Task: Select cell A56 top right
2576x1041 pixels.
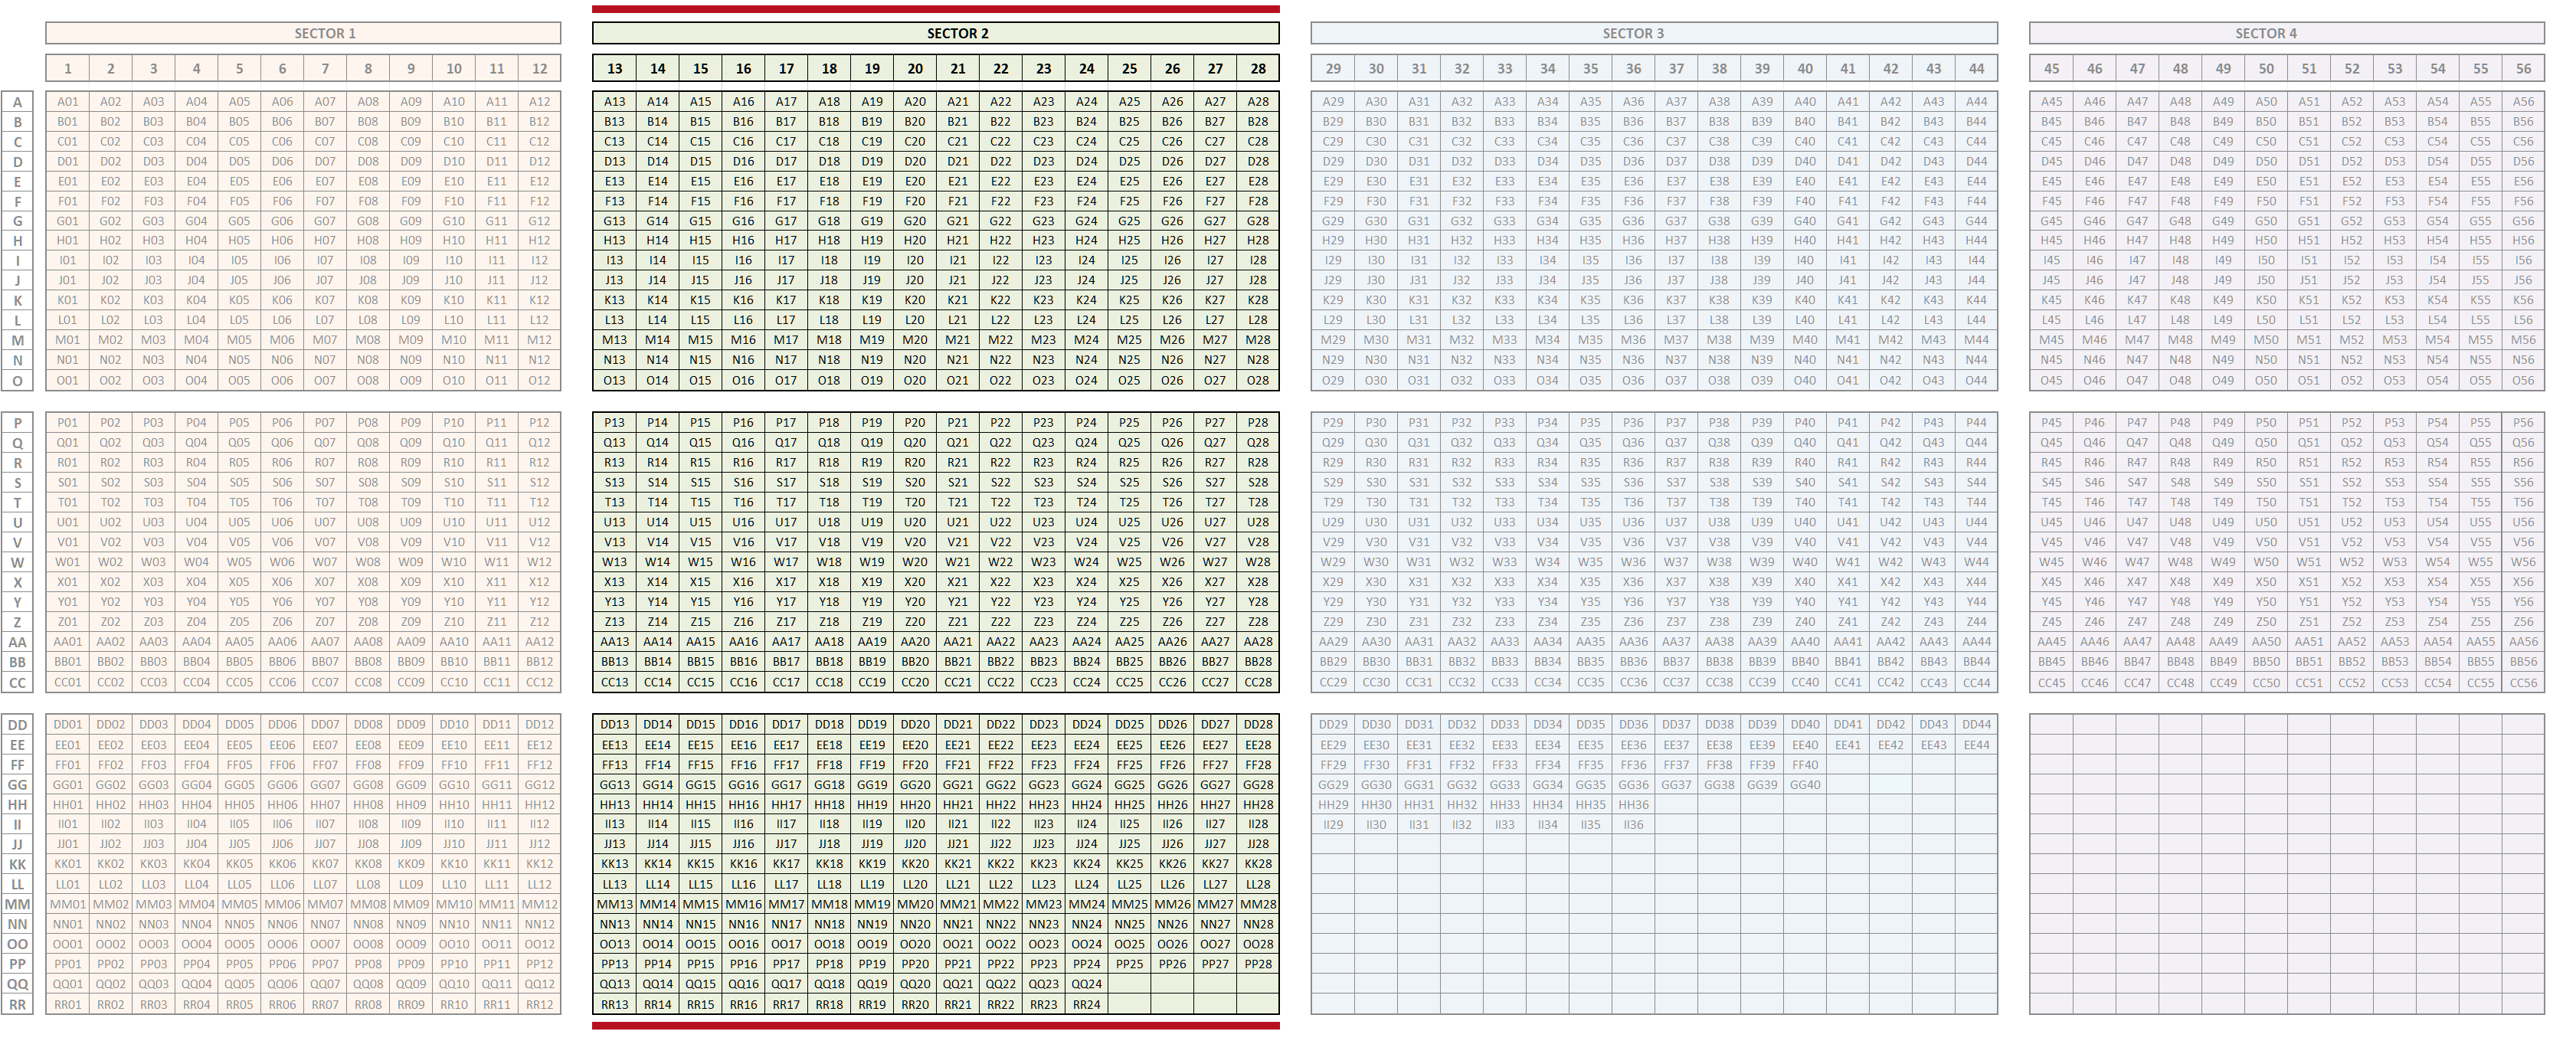Action: click(2523, 102)
